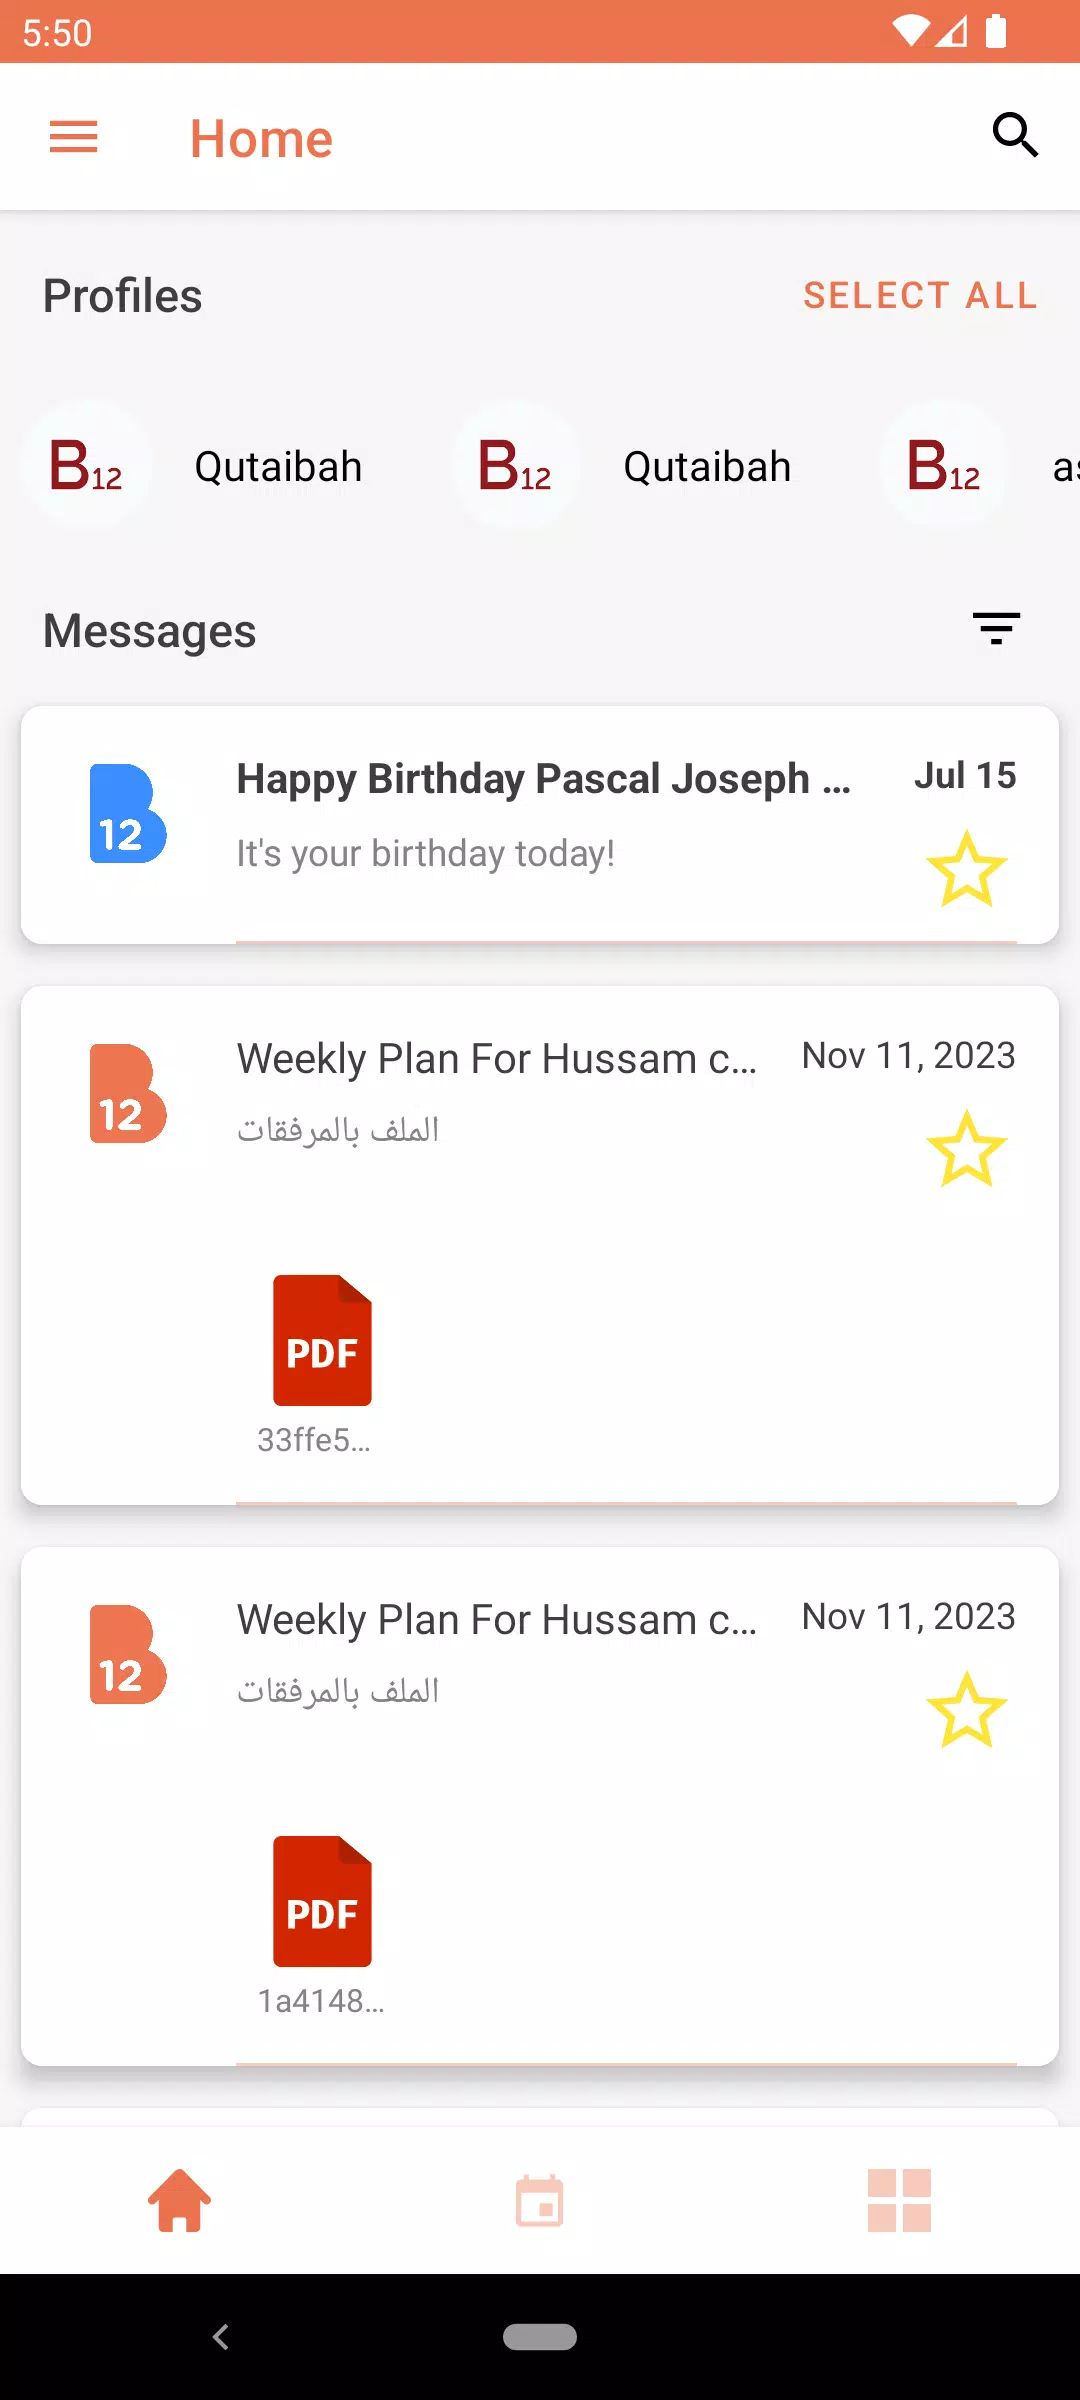The height and width of the screenshot is (2400, 1080).
Task: Switch to the Home bottom tab
Action: 180,2200
